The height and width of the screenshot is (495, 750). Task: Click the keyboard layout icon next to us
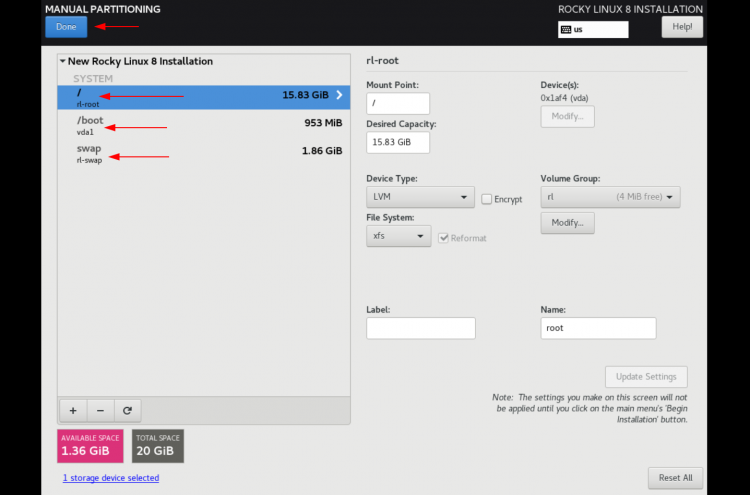click(x=566, y=30)
